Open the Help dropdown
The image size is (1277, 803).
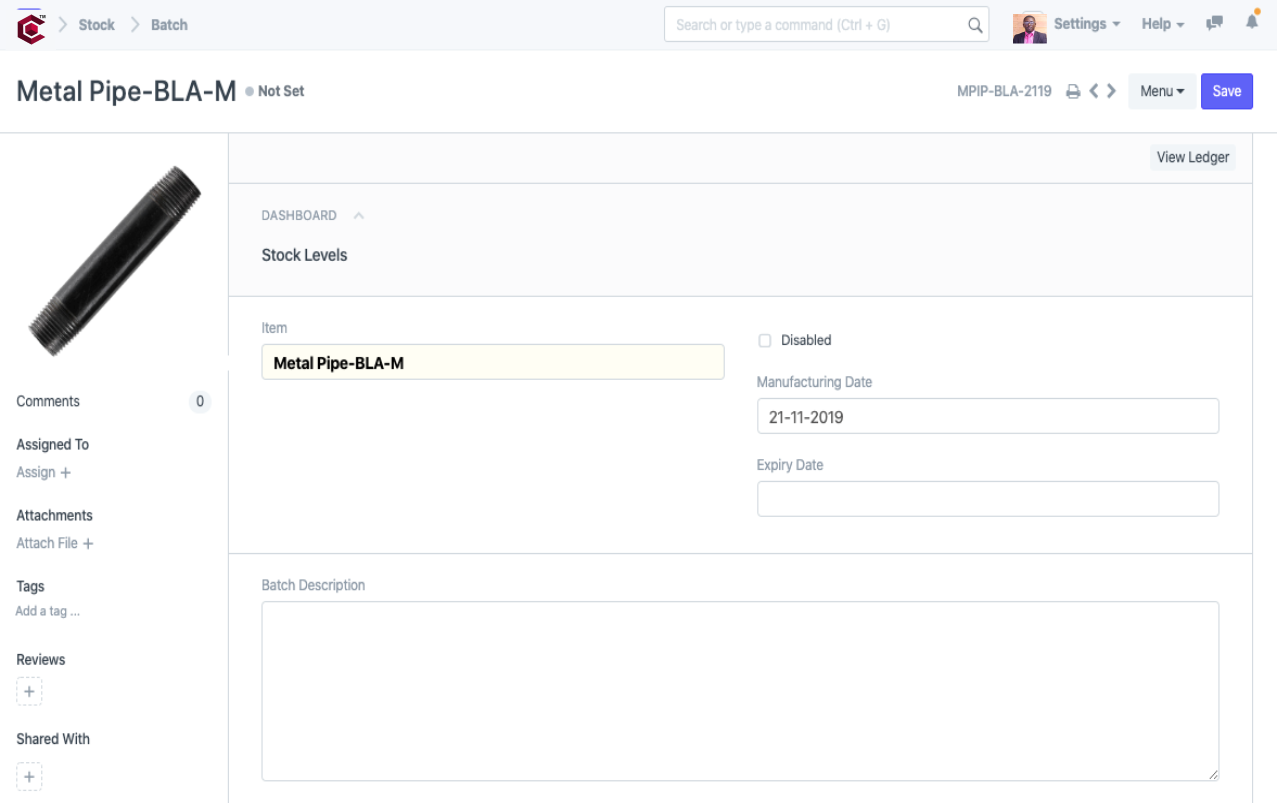(1162, 24)
